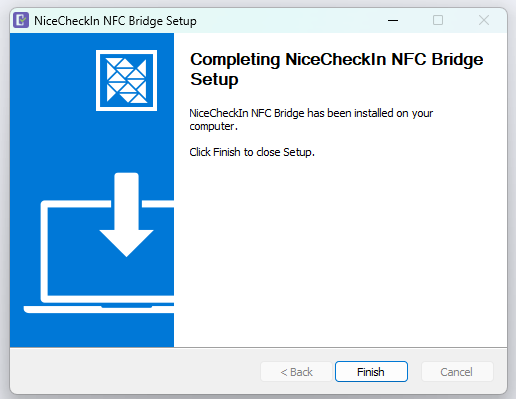Click the 'Click Finish to close Setup.' instruction text
516x399 pixels.
[x=252, y=152]
